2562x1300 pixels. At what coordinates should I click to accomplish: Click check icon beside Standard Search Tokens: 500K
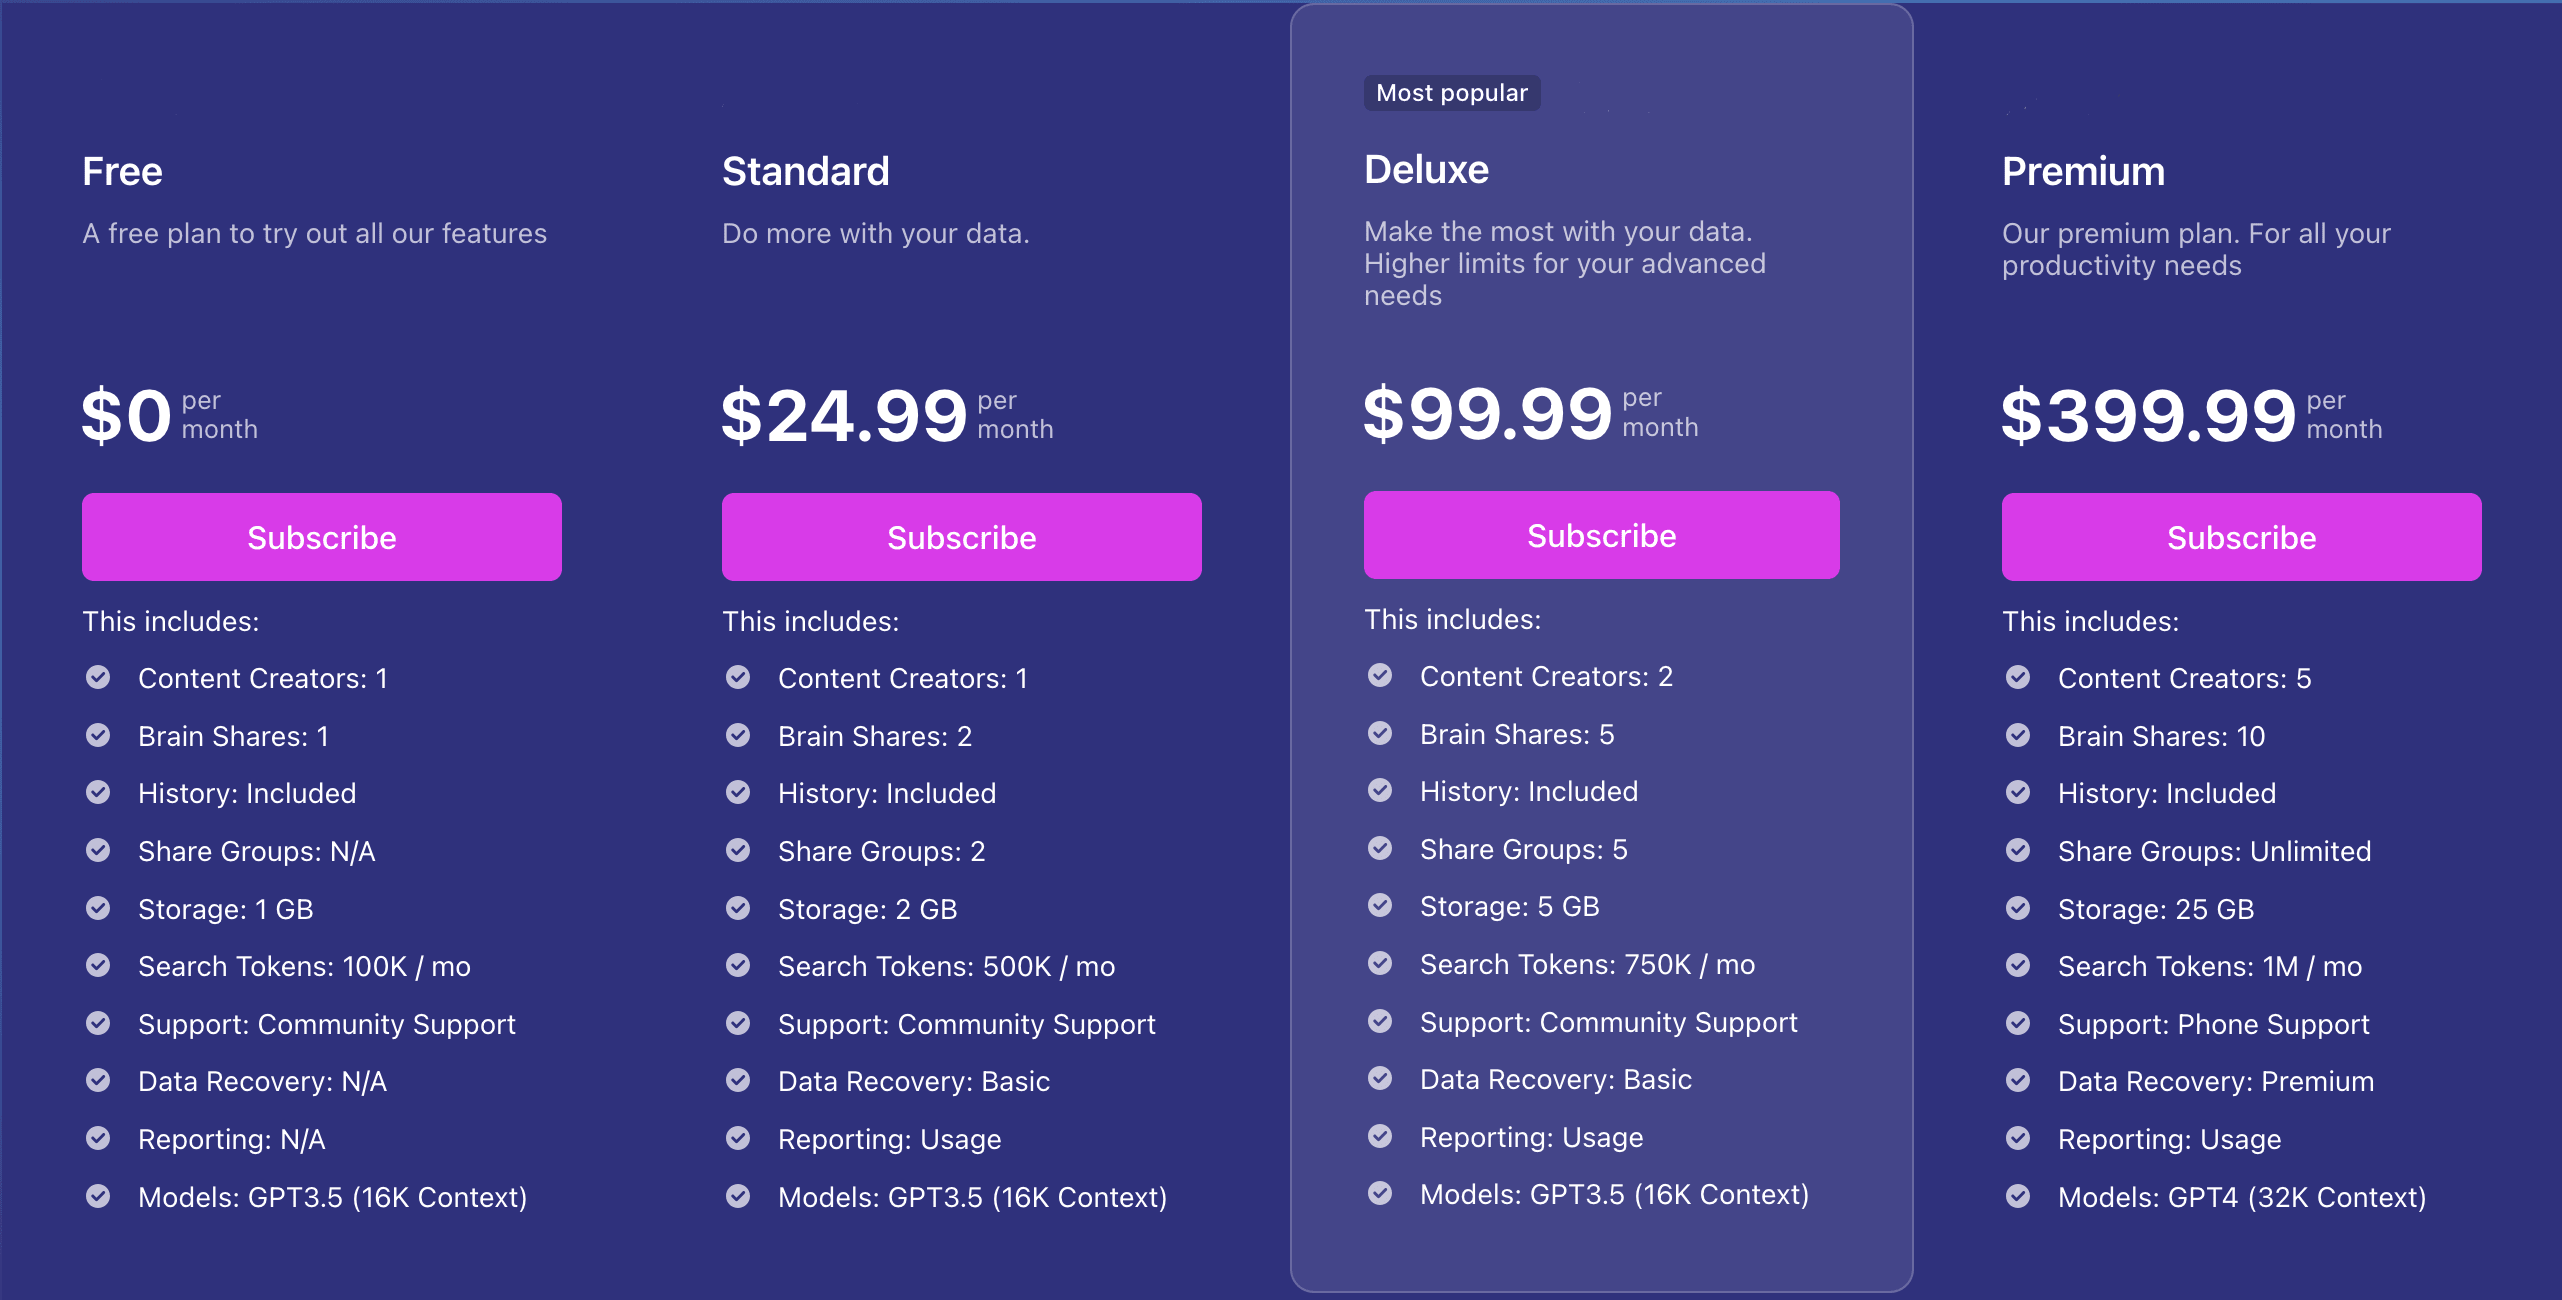click(x=738, y=966)
